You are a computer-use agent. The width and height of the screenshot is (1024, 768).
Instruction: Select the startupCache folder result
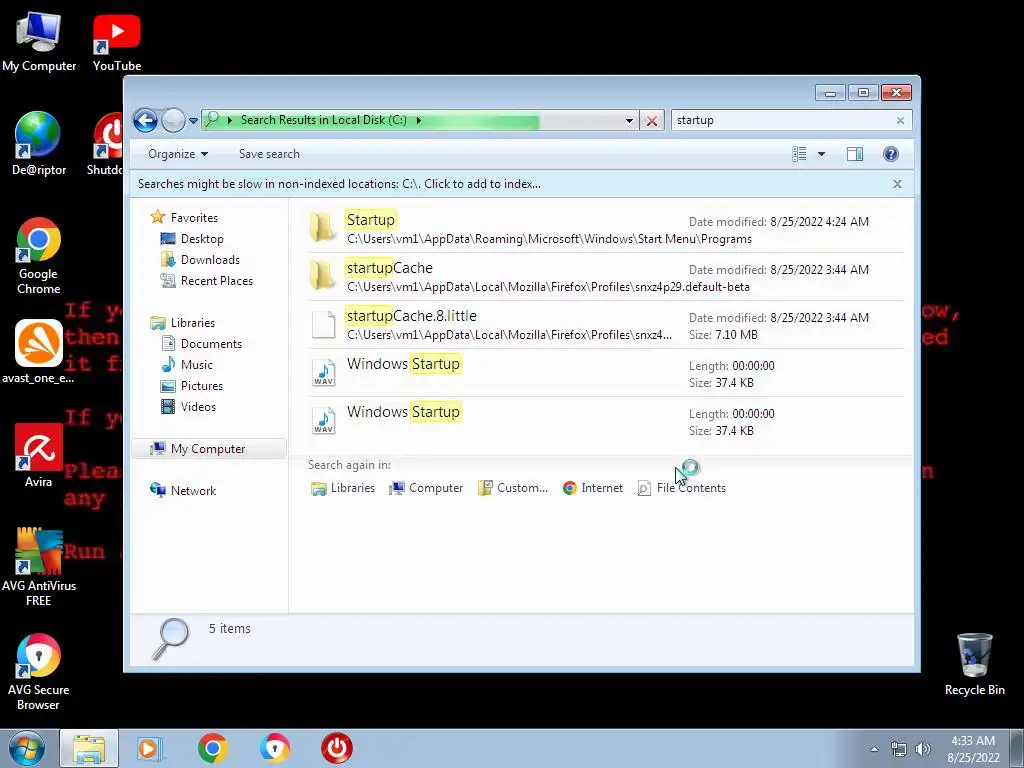606,277
